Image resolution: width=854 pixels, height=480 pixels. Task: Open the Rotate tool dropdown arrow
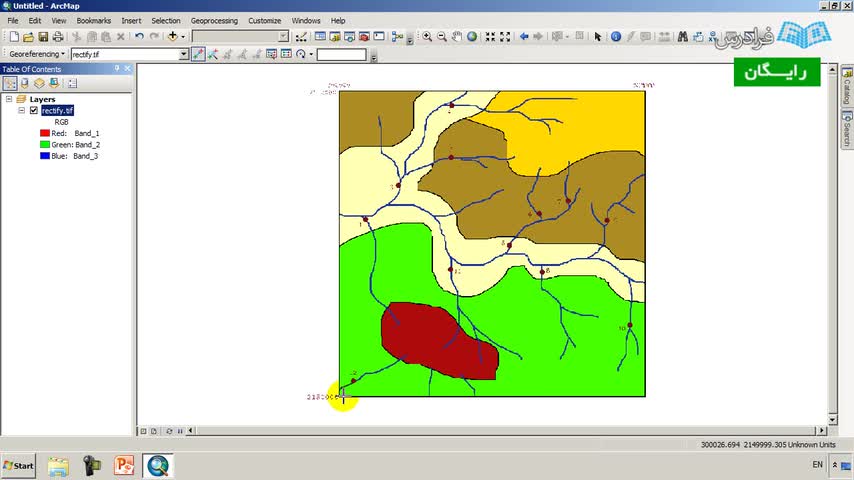312,54
